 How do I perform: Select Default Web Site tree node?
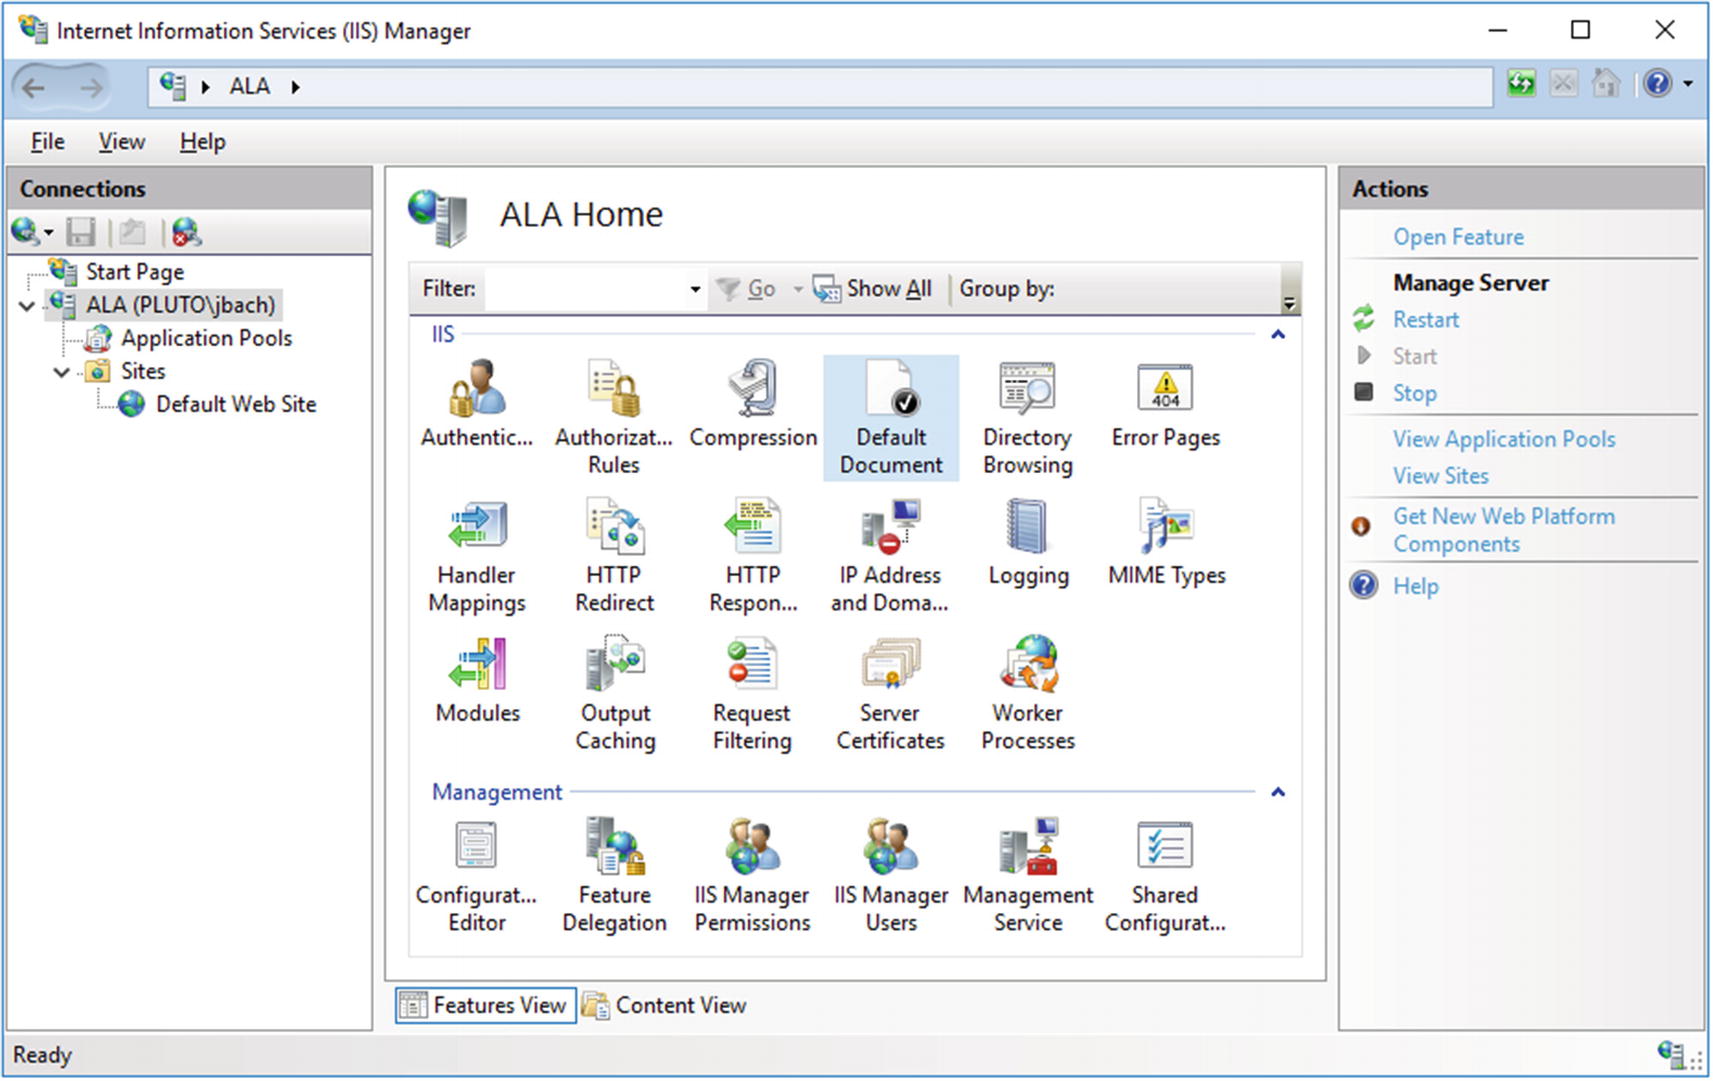point(236,405)
